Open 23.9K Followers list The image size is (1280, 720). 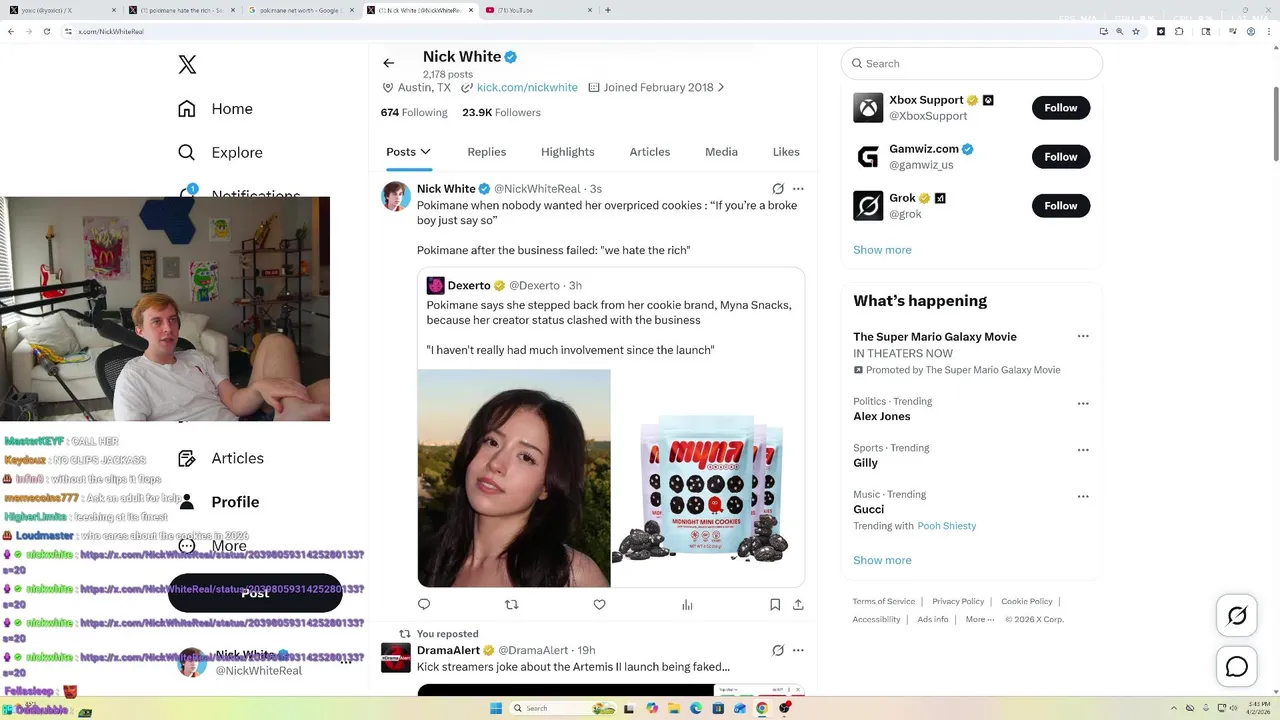pyautogui.click(x=501, y=113)
